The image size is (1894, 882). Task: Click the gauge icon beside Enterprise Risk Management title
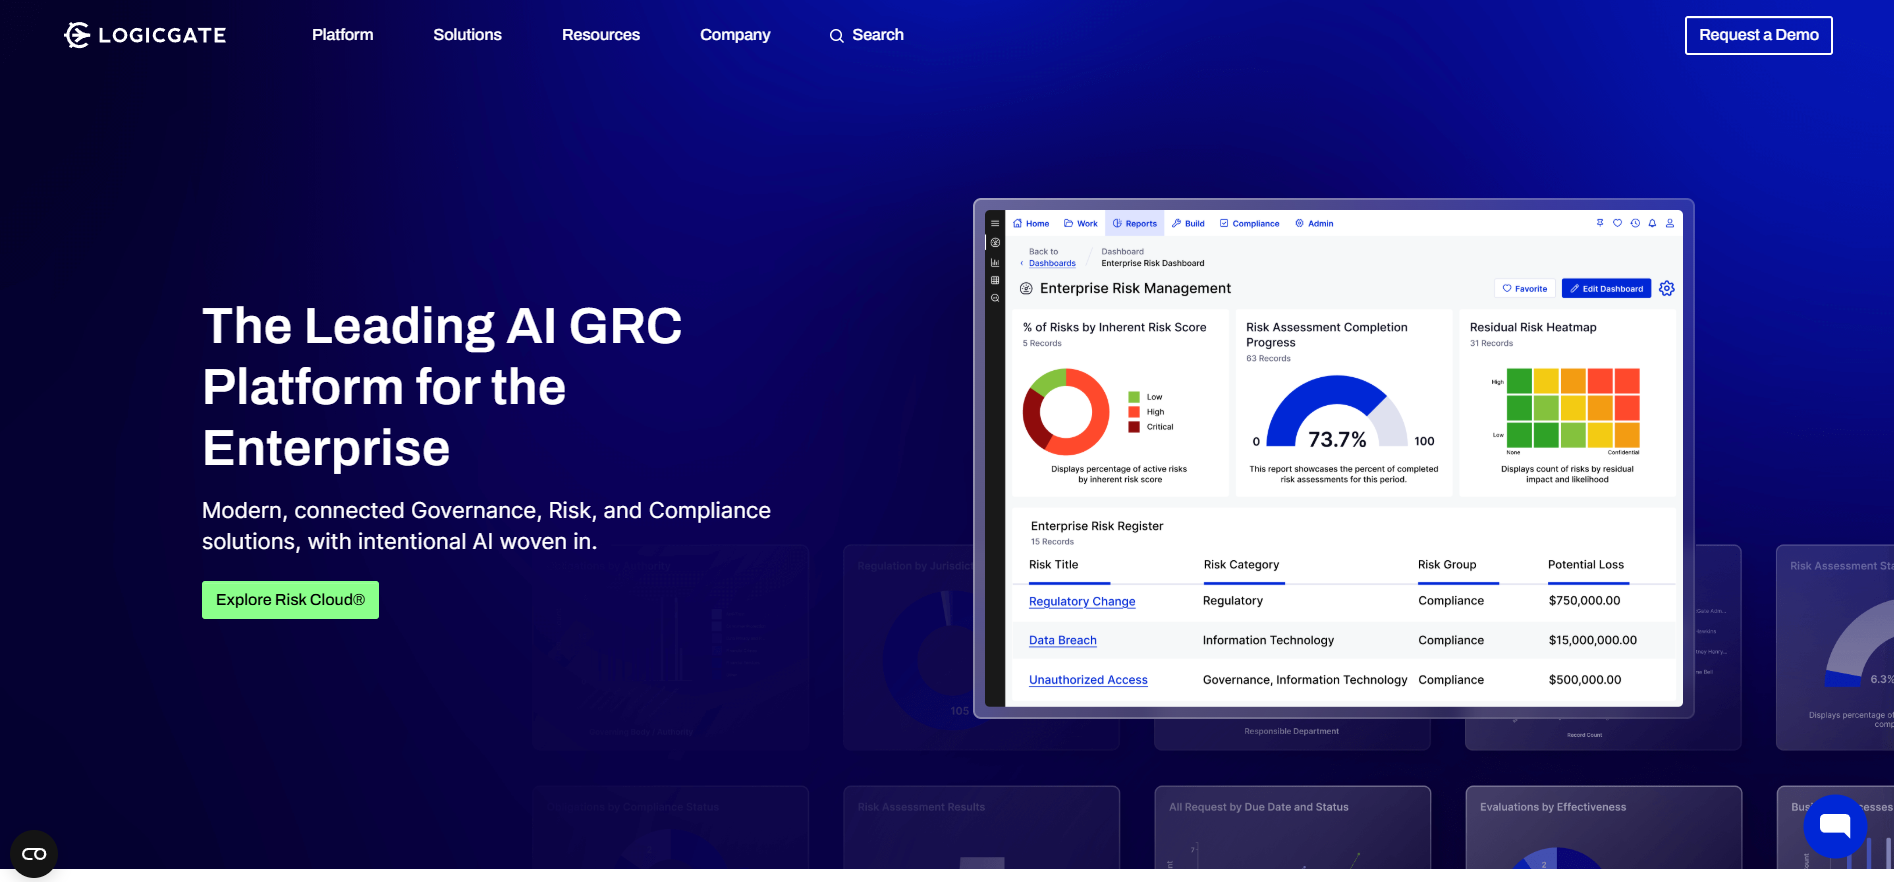[x=1026, y=288]
